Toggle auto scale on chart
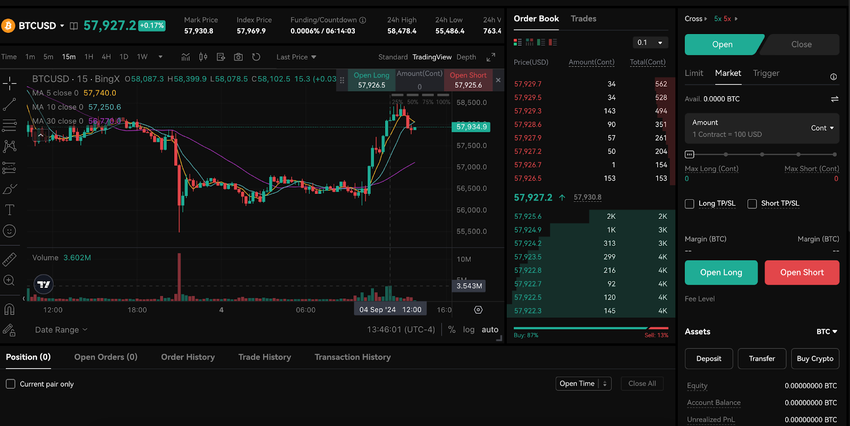Screen dimensions: 850x426 pyautogui.click(x=490, y=330)
